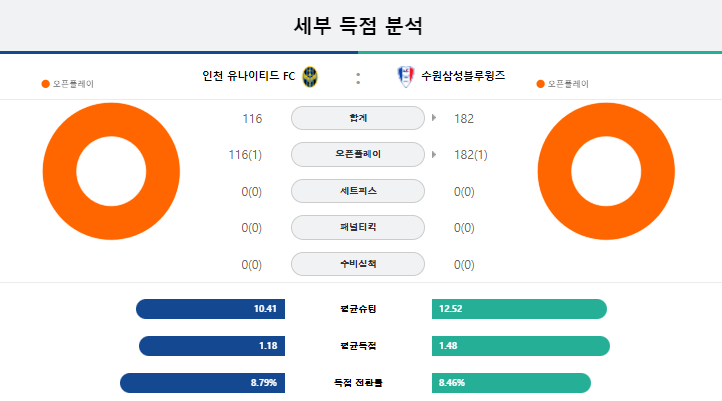Select the 합계 pill button
The width and height of the screenshot is (722, 401).
tap(358, 118)
